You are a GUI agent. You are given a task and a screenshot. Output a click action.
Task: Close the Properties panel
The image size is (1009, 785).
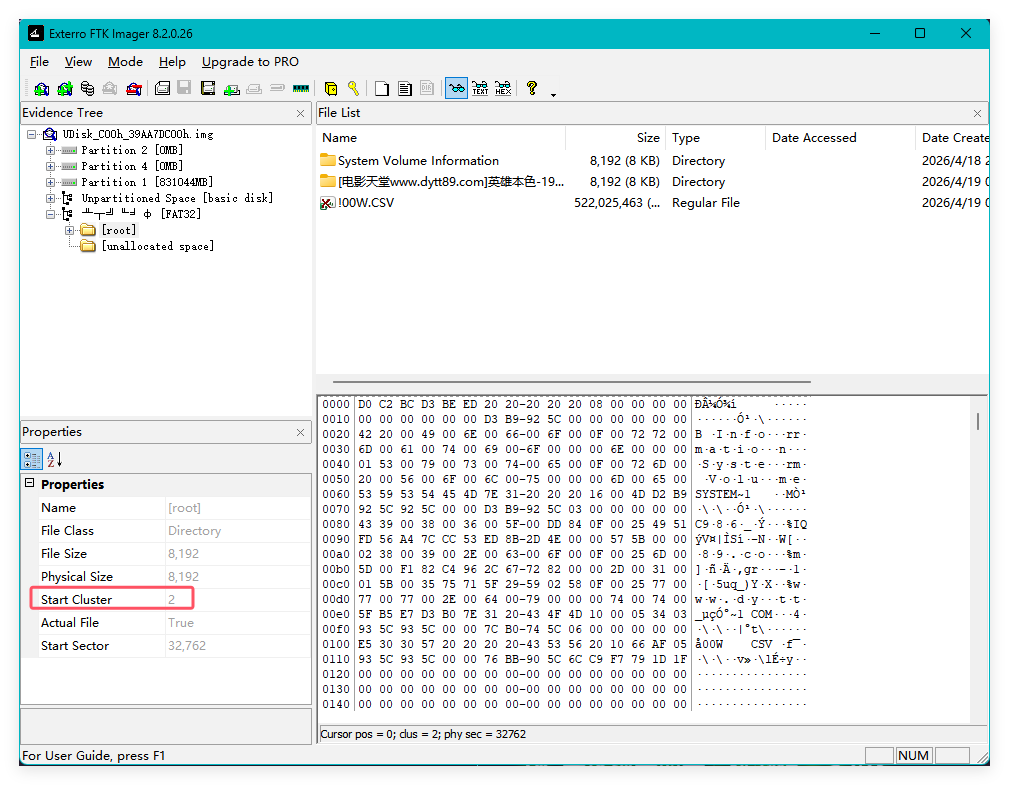(x=301, y=432)
